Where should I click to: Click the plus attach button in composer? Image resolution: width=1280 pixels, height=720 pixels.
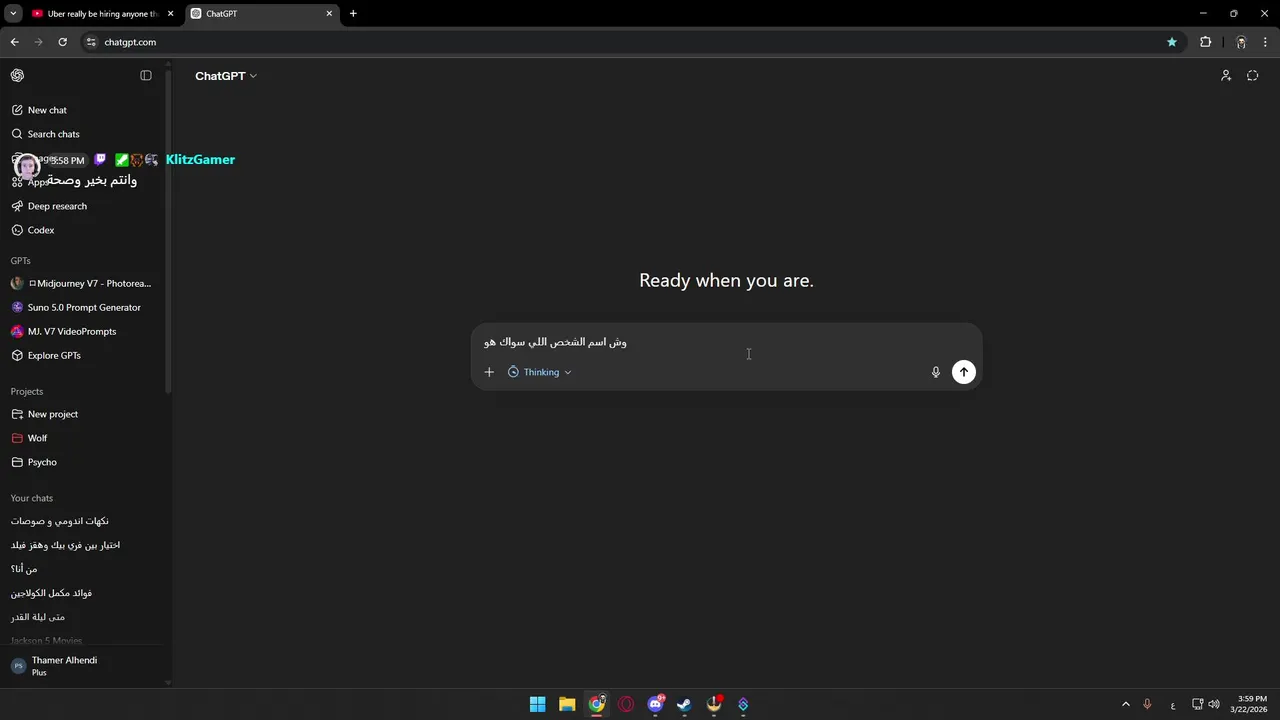tap(489, 372)
